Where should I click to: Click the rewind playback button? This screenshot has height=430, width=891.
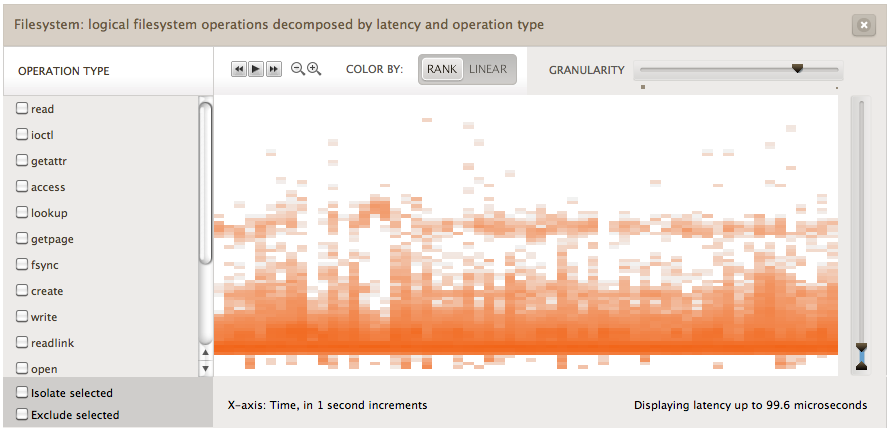(x=238, y=69)
